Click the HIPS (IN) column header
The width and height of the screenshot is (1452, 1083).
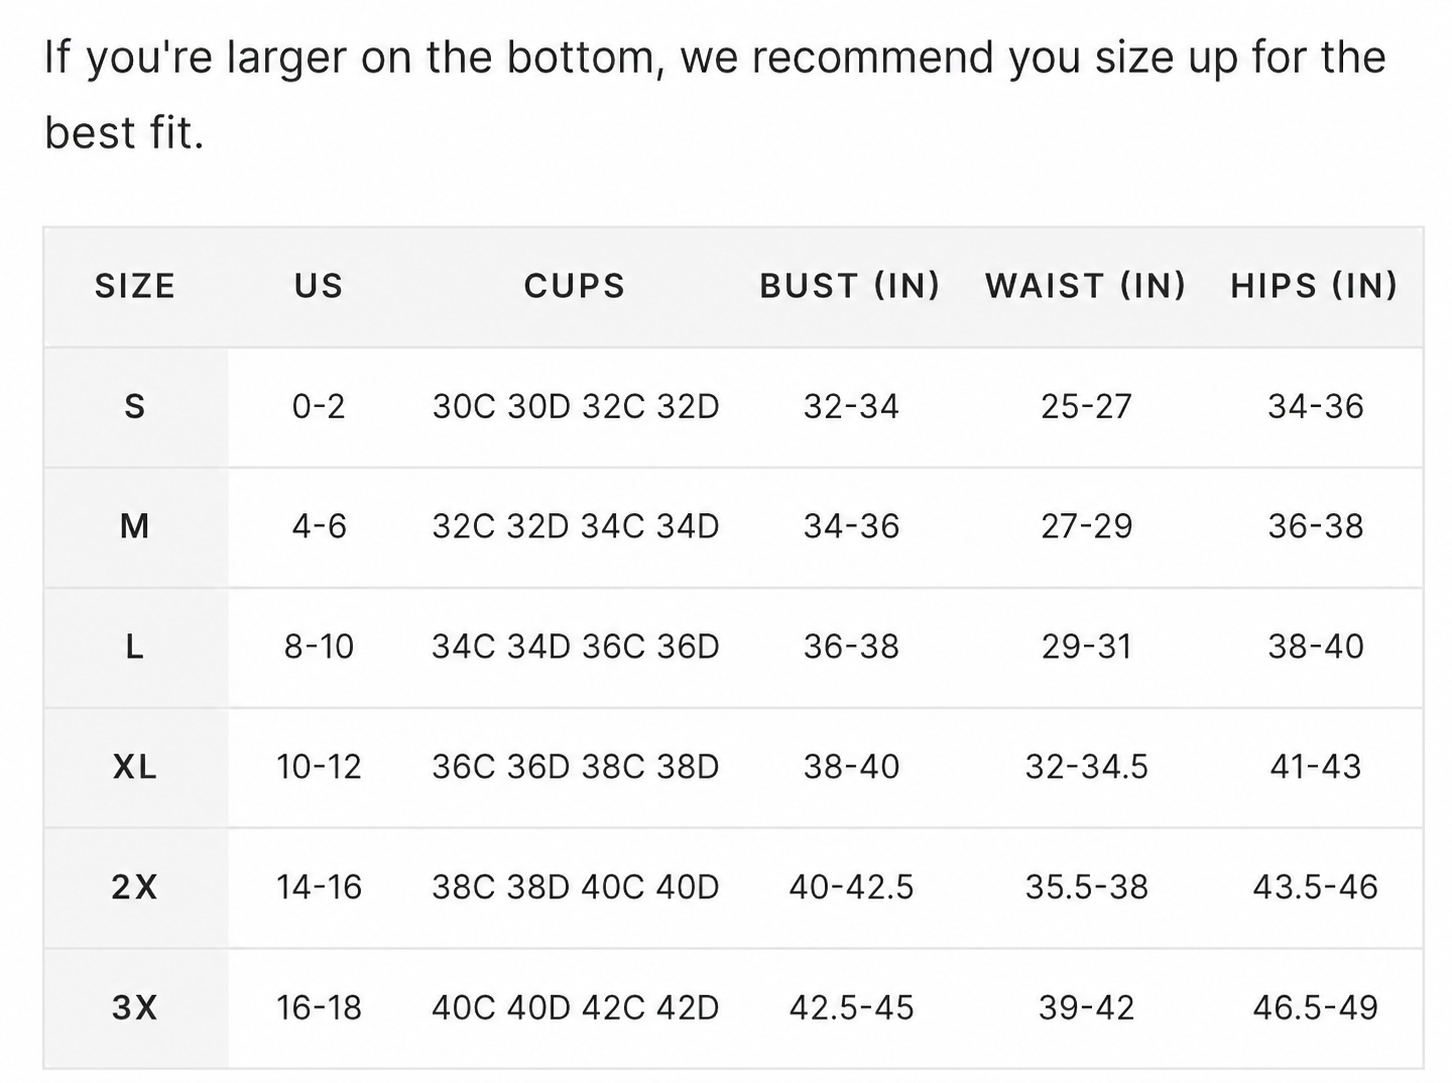point(1314,286)
